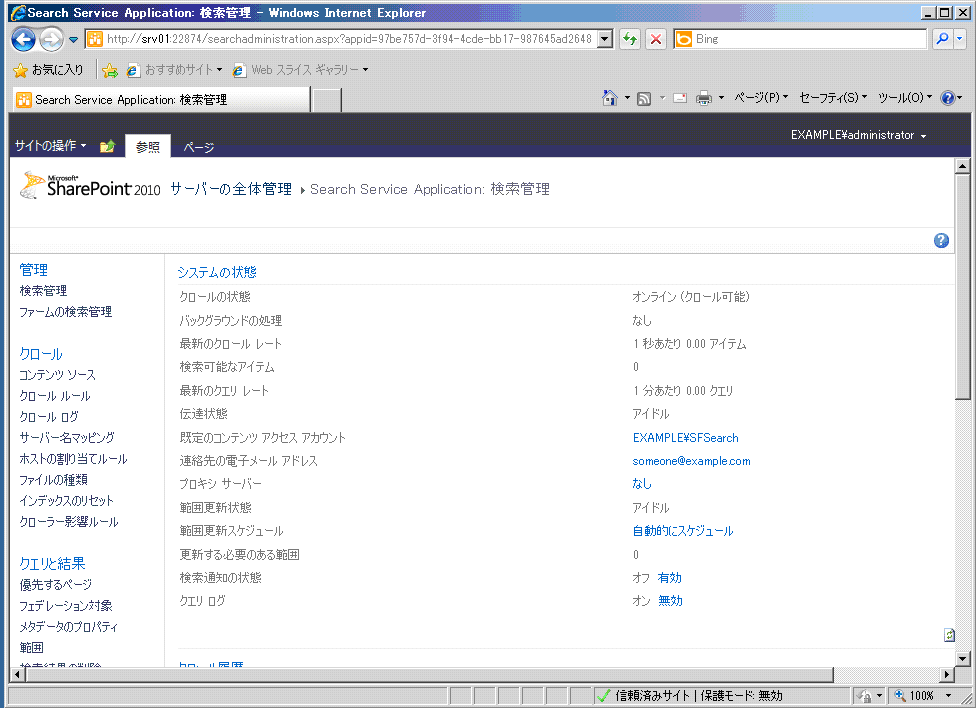
Task: Open a new blank browser tab
Action: (327, 100)
